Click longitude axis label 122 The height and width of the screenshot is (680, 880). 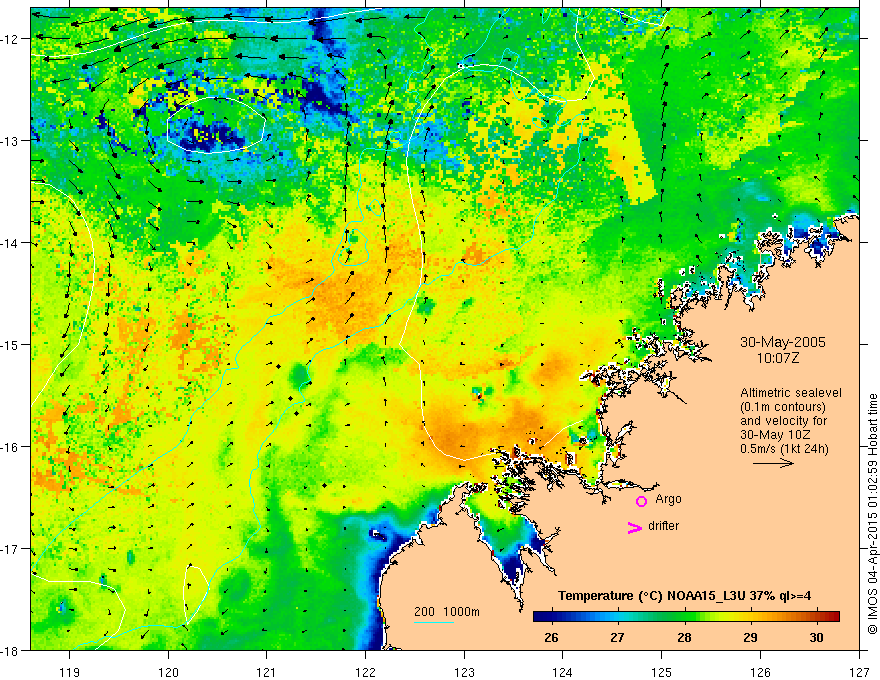[365, 673]
